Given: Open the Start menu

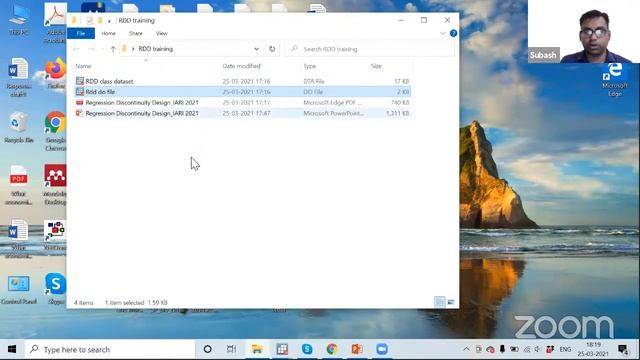Looking at the screenshot, I should [12, 349].
